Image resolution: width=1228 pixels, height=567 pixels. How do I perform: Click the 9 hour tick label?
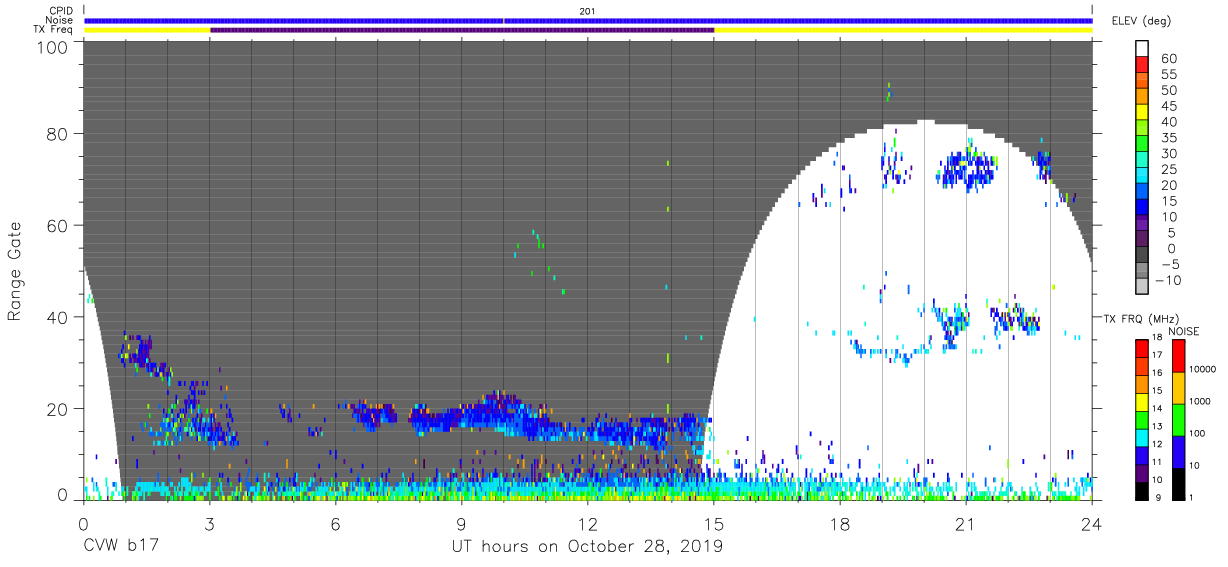point(462,525)
